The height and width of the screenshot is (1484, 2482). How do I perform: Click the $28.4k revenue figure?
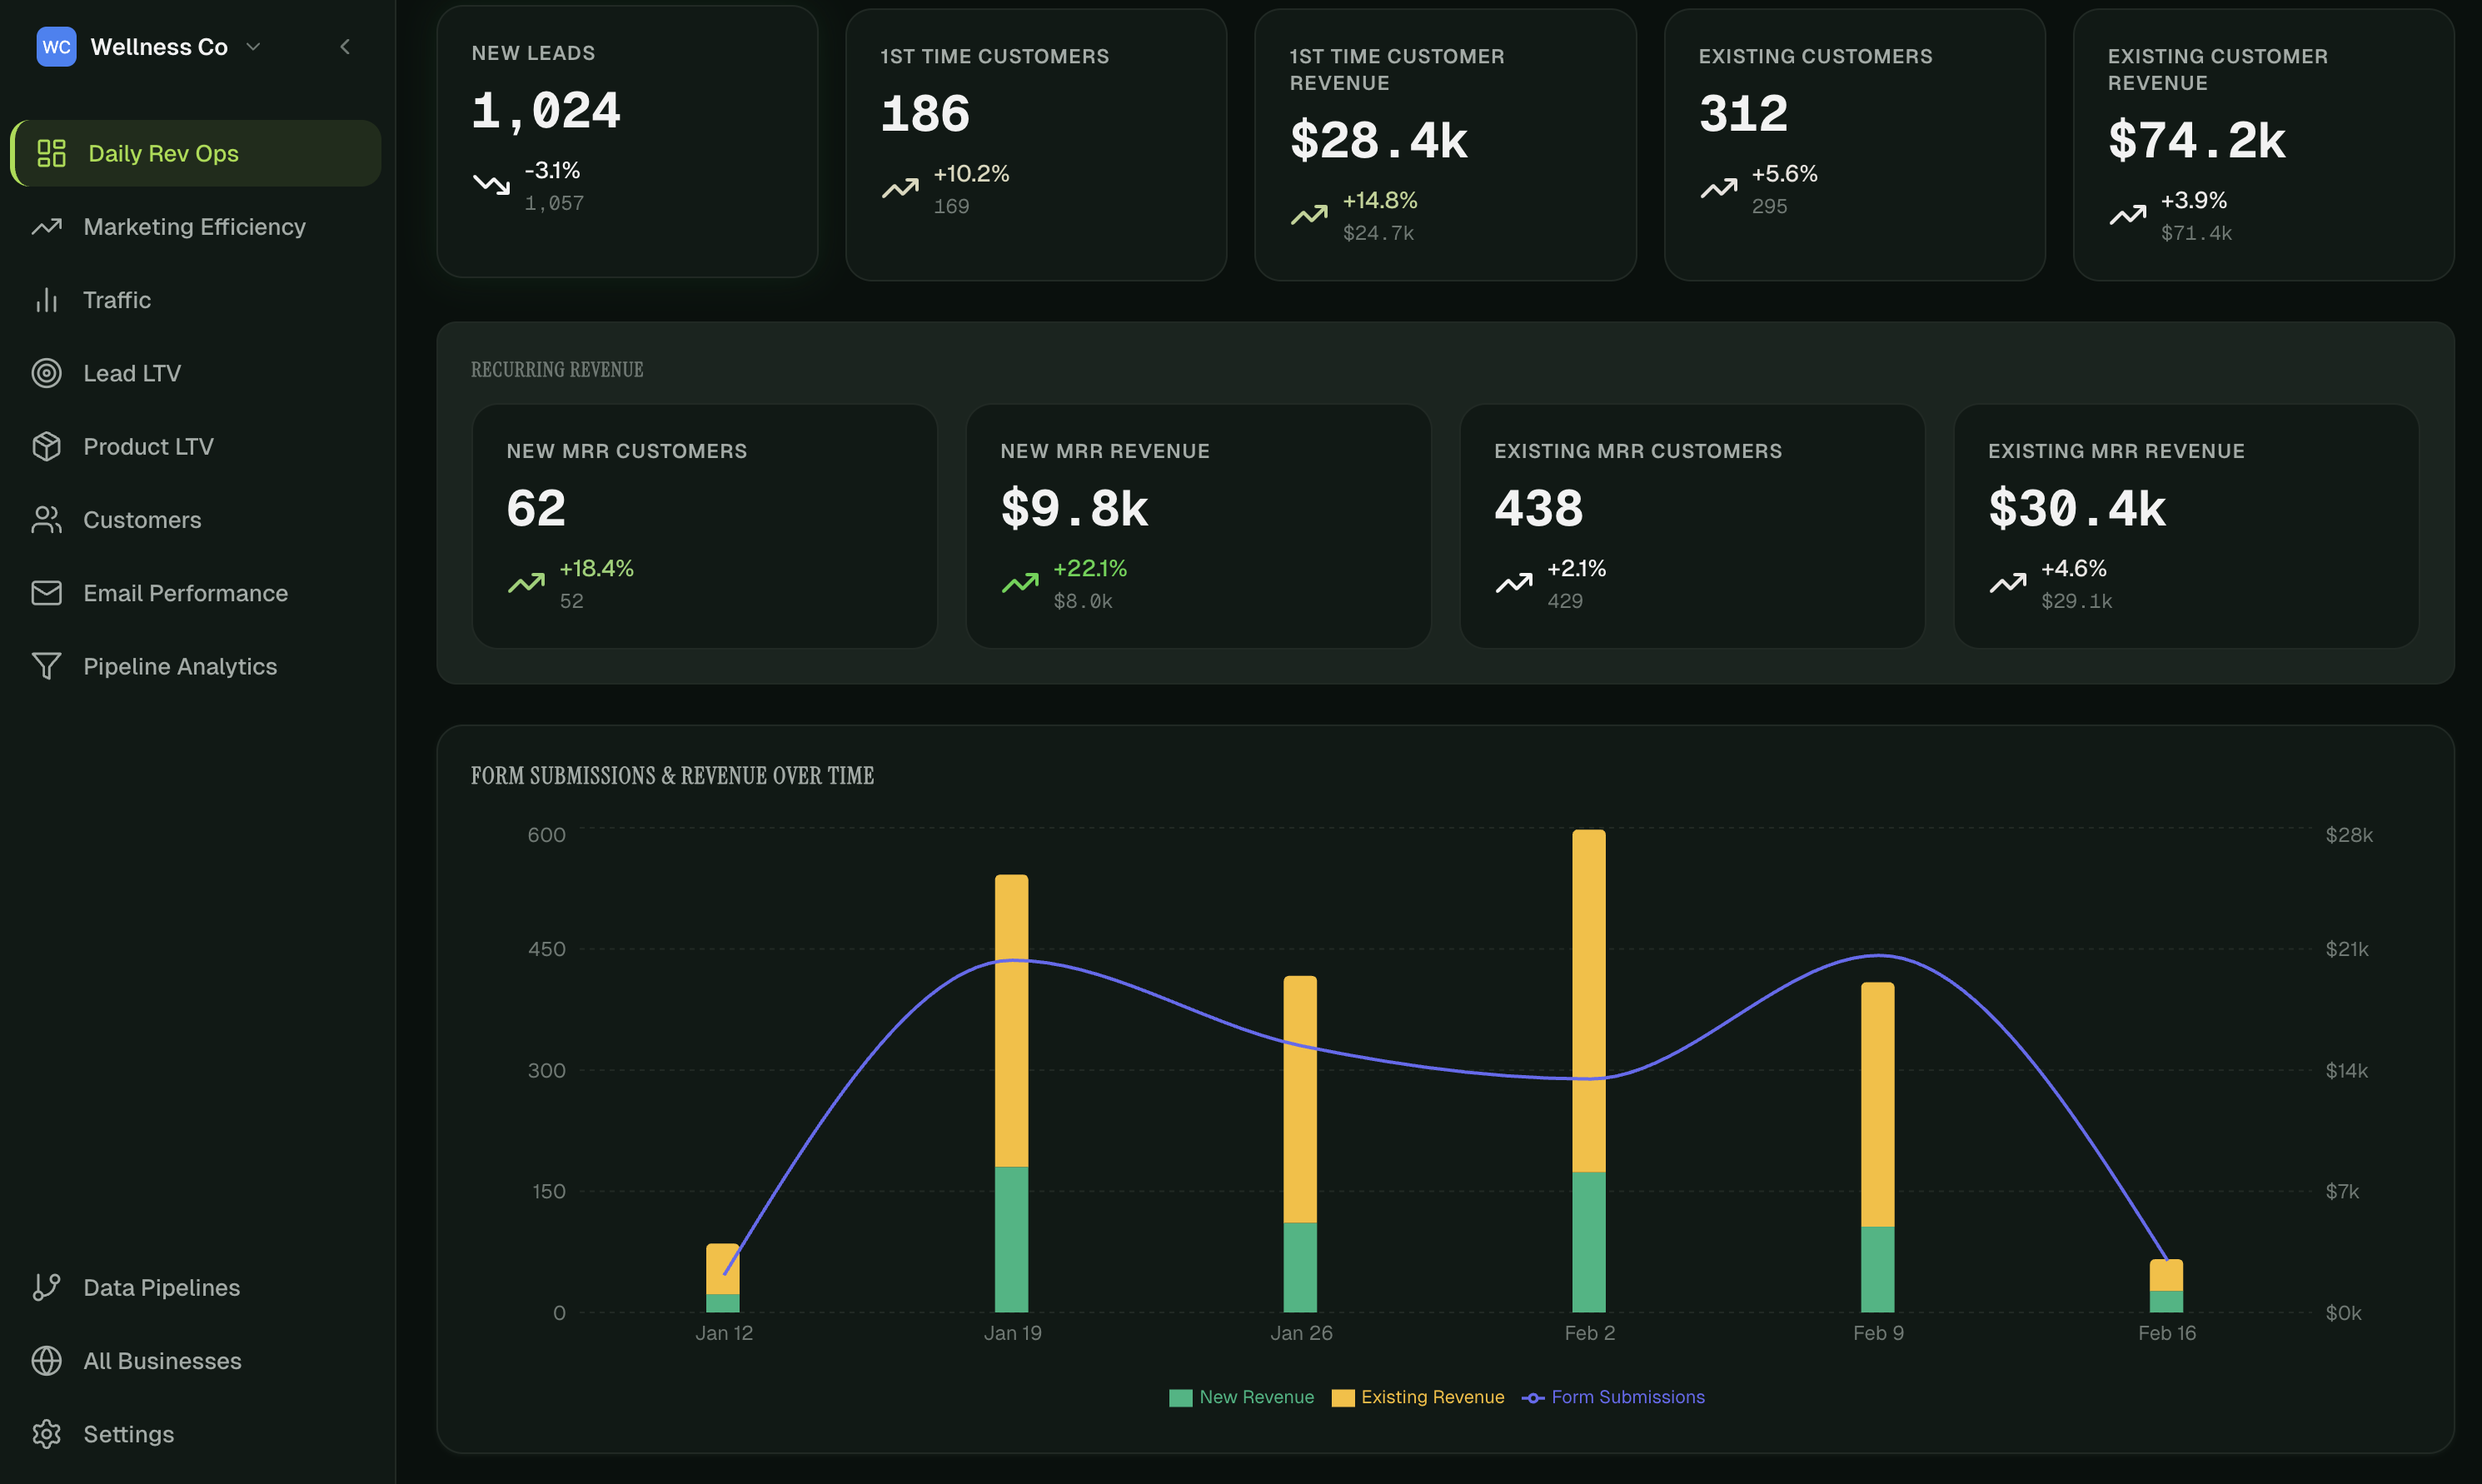(x=1378, y=140)
